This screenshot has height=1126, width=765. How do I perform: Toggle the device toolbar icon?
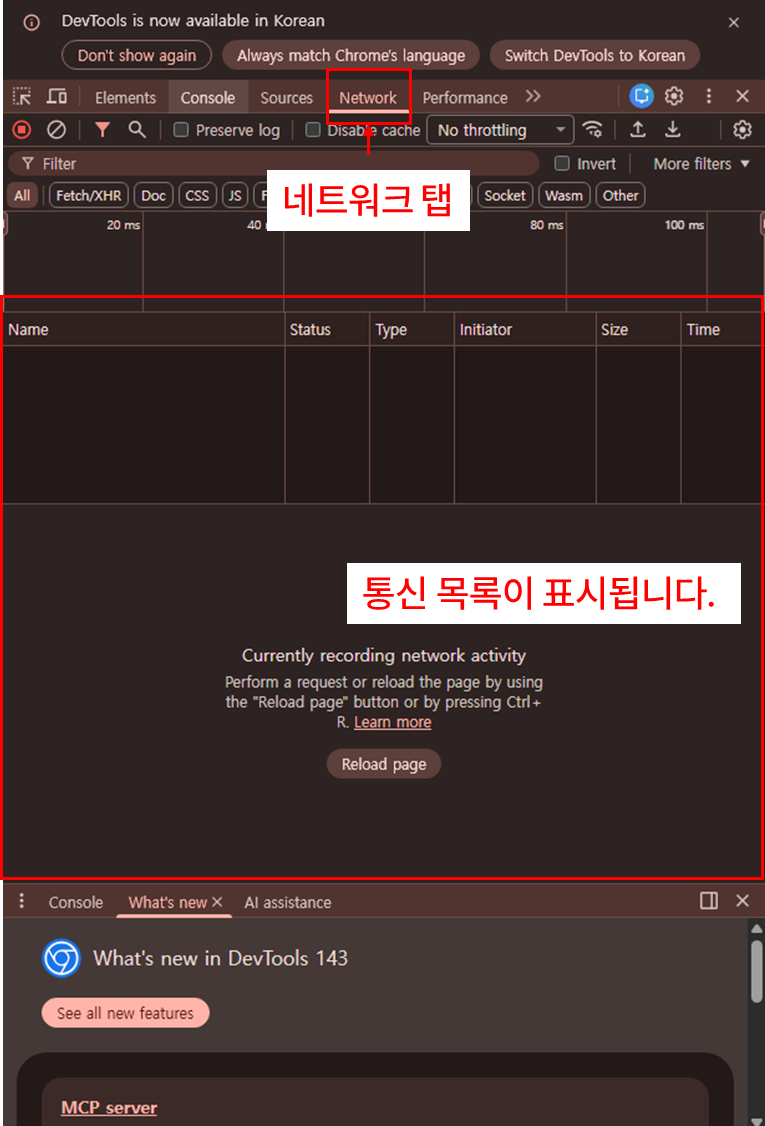(57, 97)
